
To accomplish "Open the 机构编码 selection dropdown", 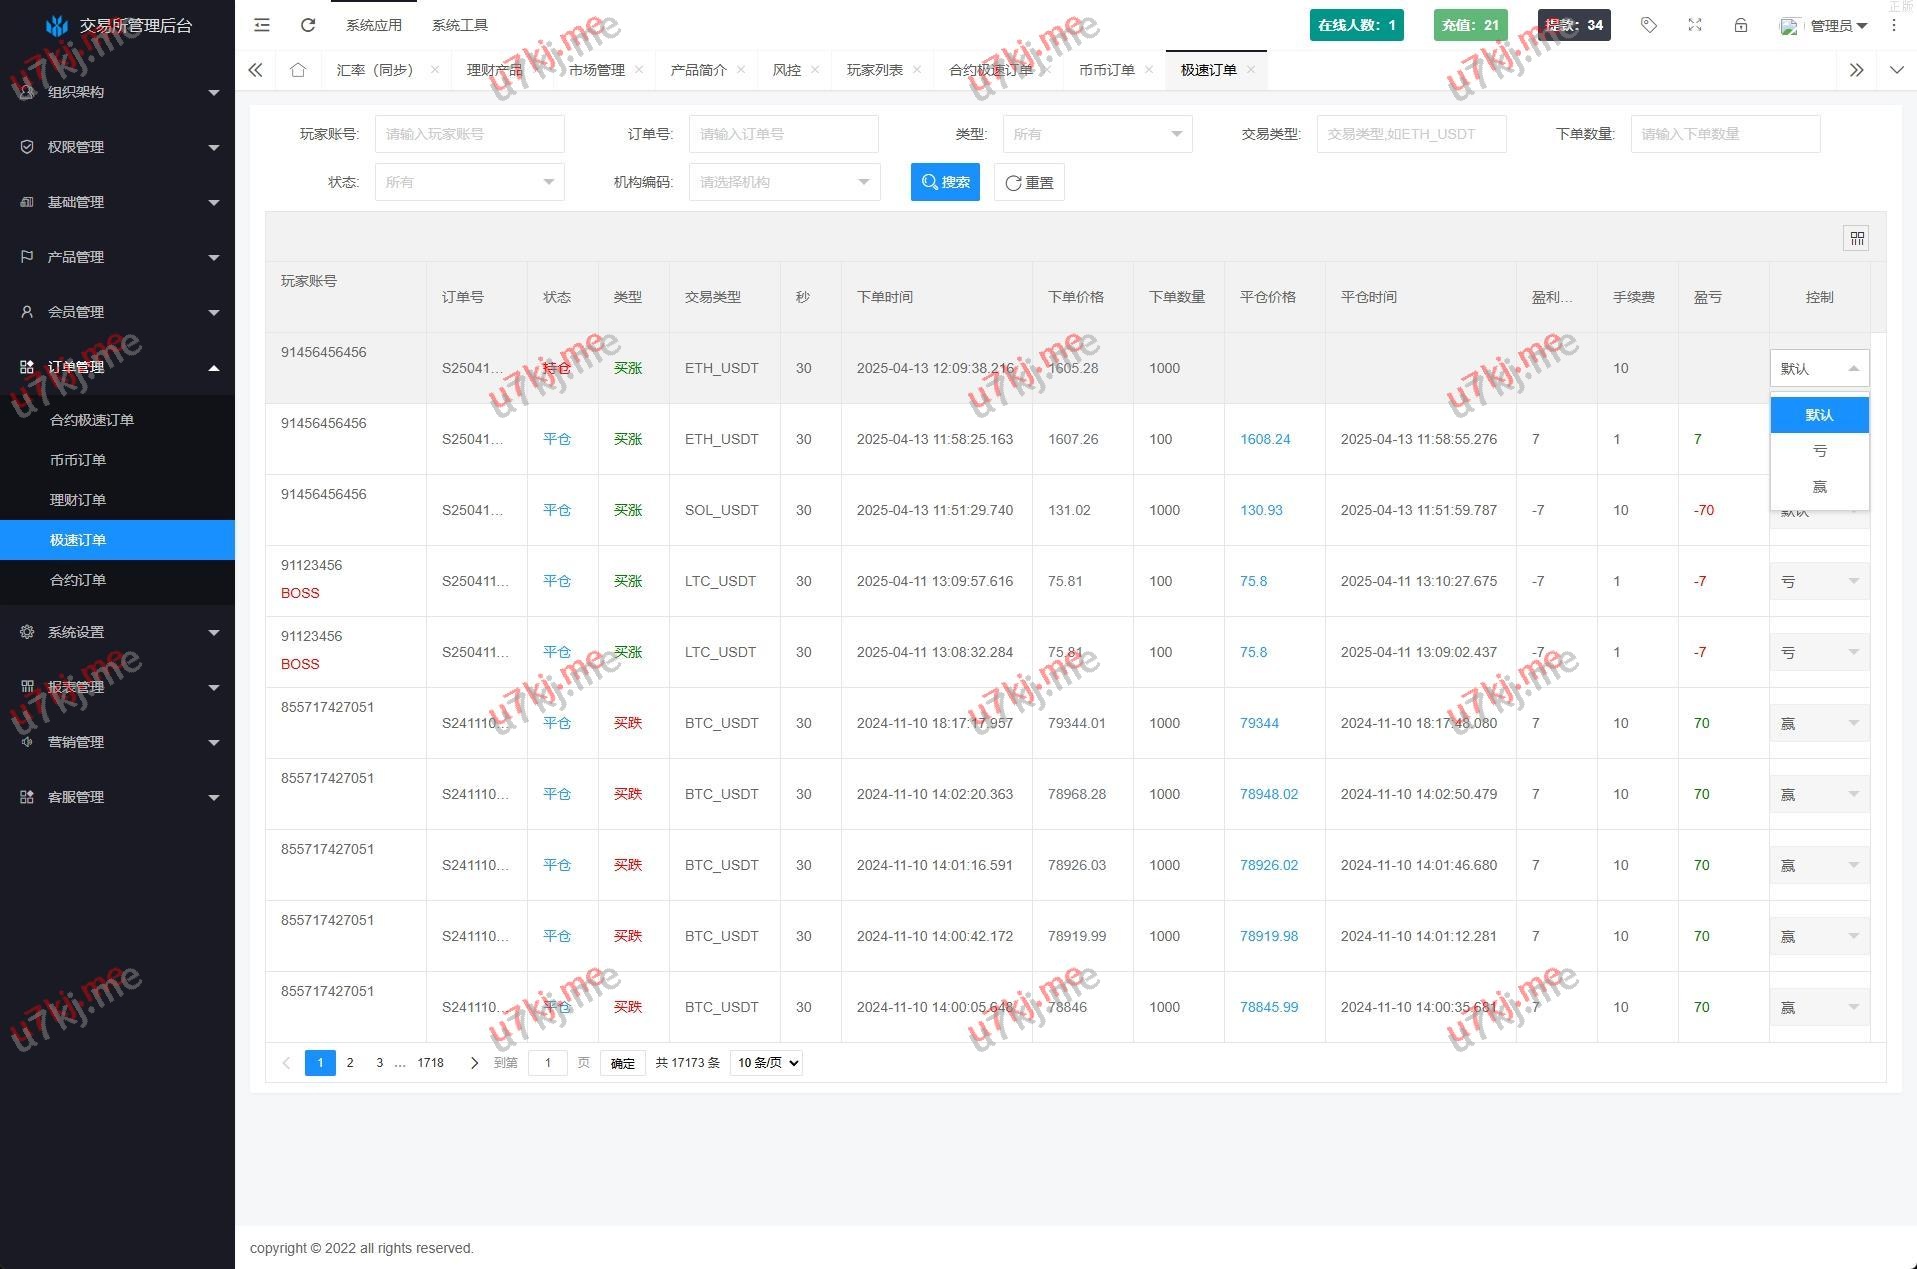I will [784, 182].
